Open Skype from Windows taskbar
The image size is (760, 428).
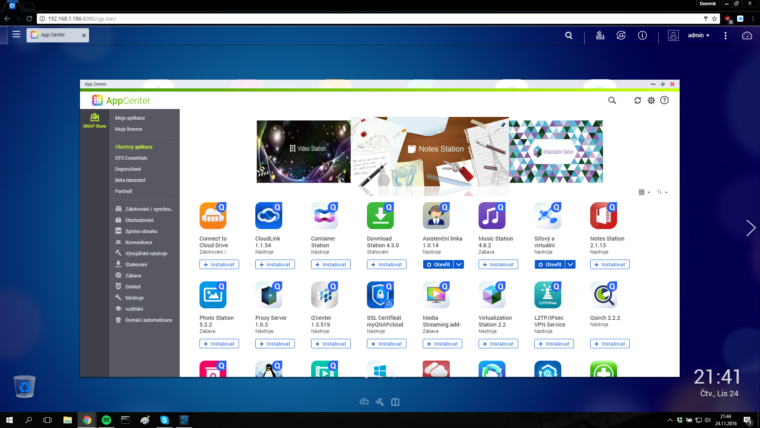[164, 420]
